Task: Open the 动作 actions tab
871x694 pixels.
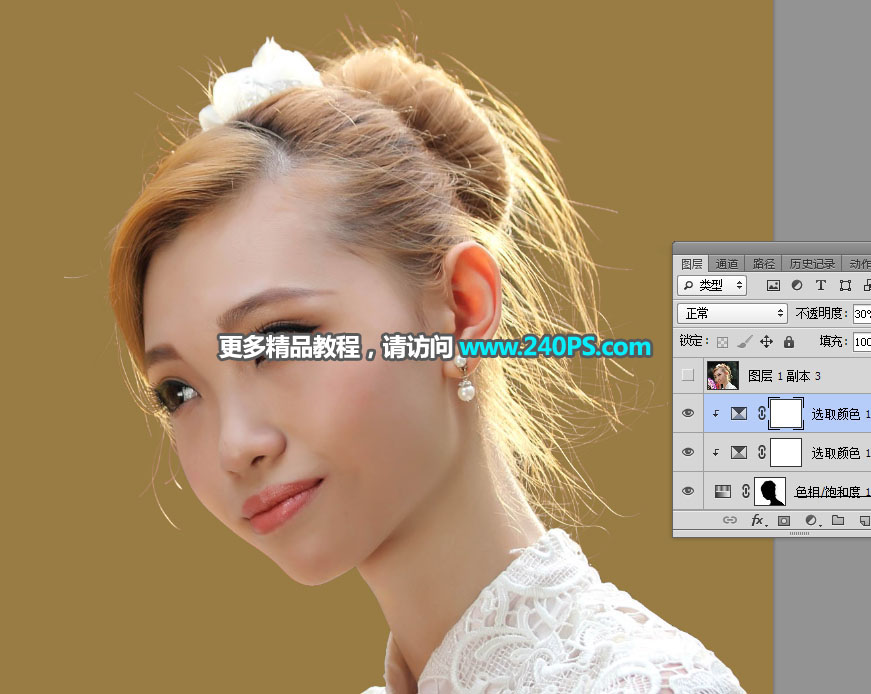Action: point(859,264)
